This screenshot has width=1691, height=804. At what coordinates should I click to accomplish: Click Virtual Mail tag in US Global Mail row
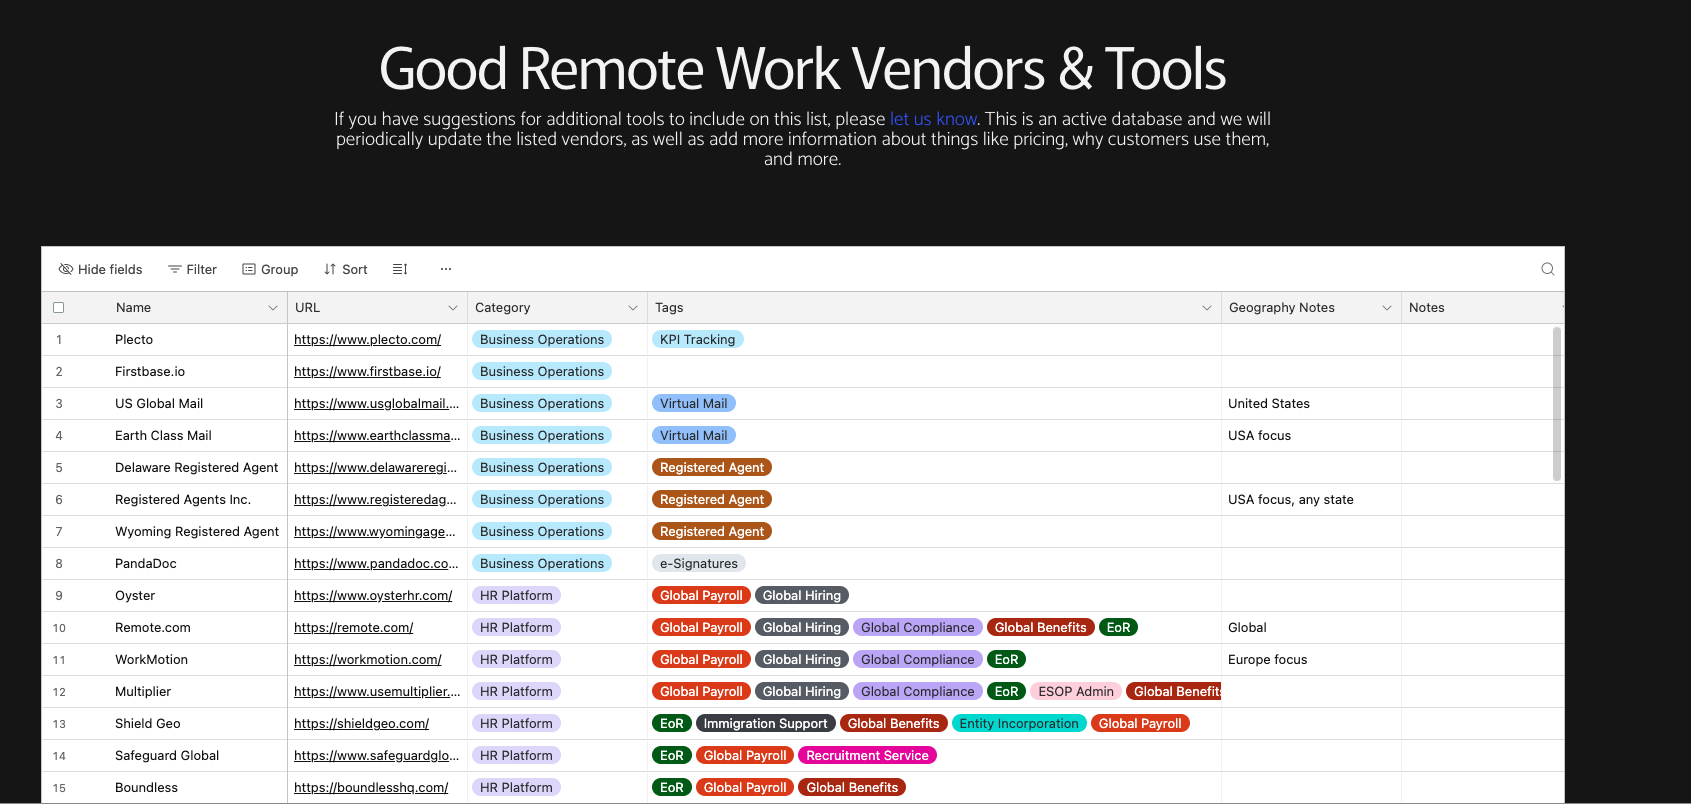(x=693, y=404)
